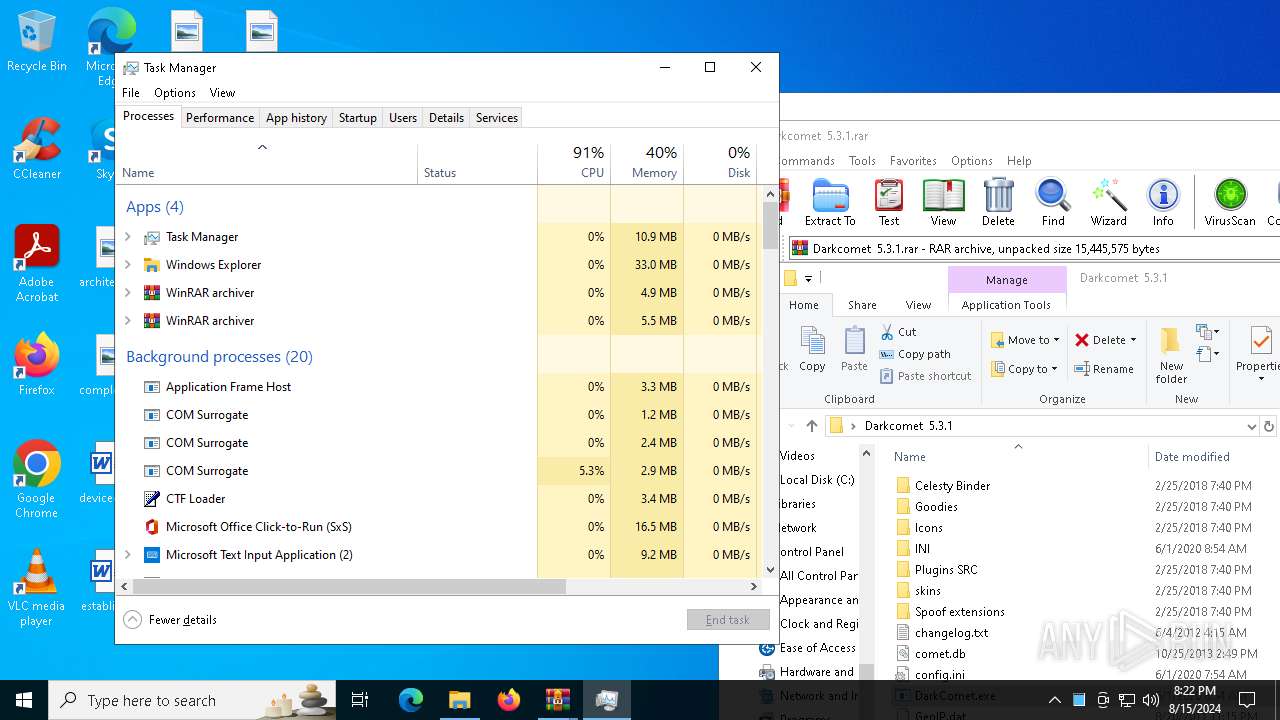Run VirusScan in WinRAR toolbar
1280x720 pixels.
[1230, 203]
